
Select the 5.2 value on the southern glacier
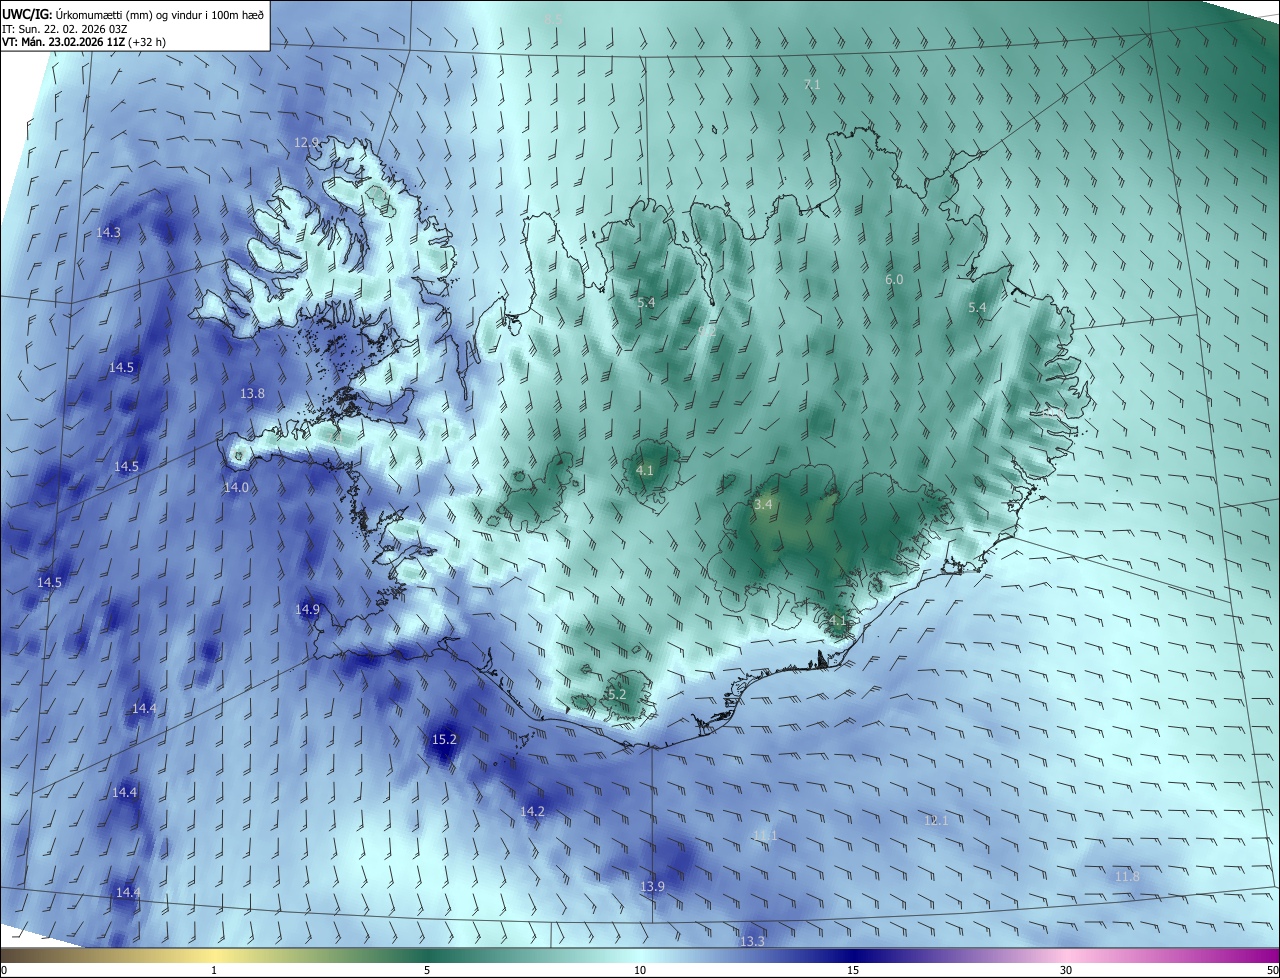617,695
